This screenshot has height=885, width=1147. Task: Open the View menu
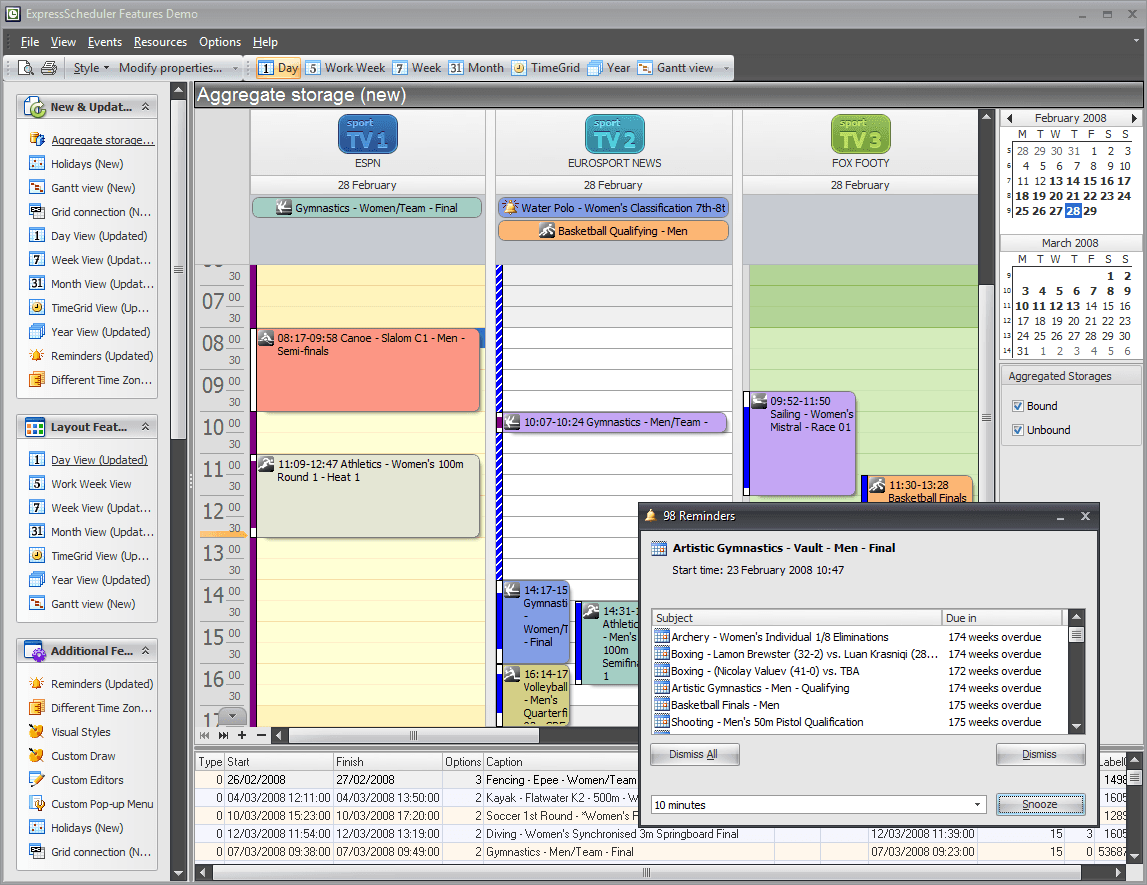pyautogui.click(x=63, y=42)
